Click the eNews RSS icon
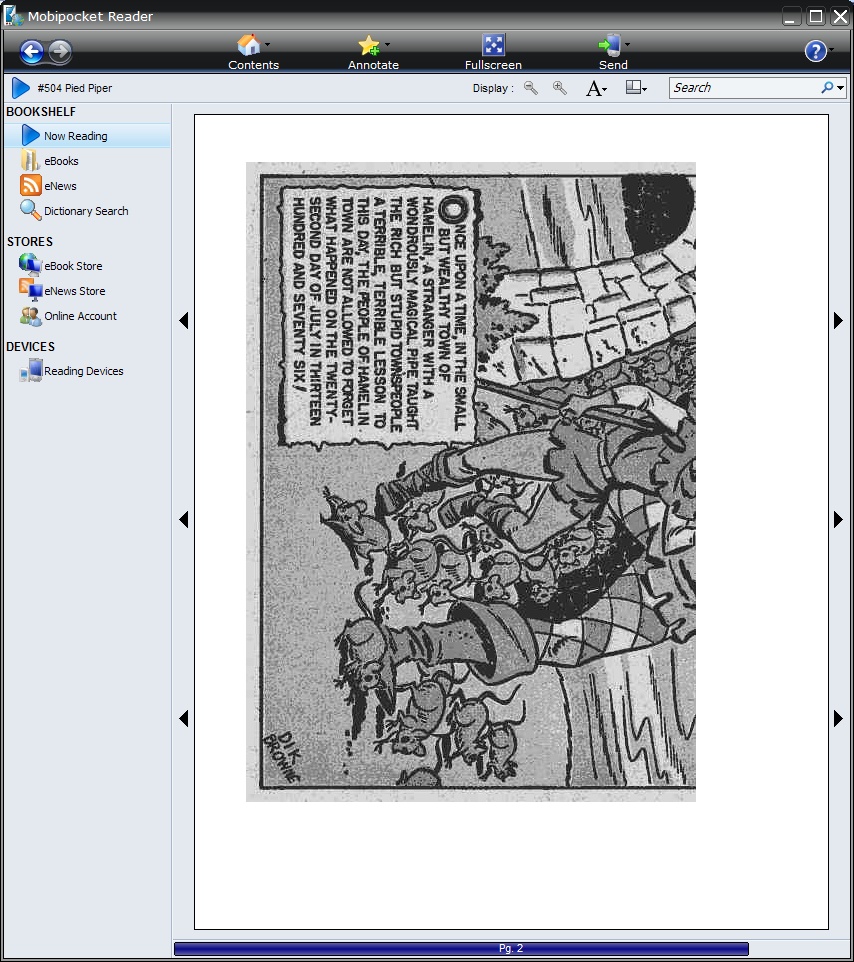 click(31, 185)
